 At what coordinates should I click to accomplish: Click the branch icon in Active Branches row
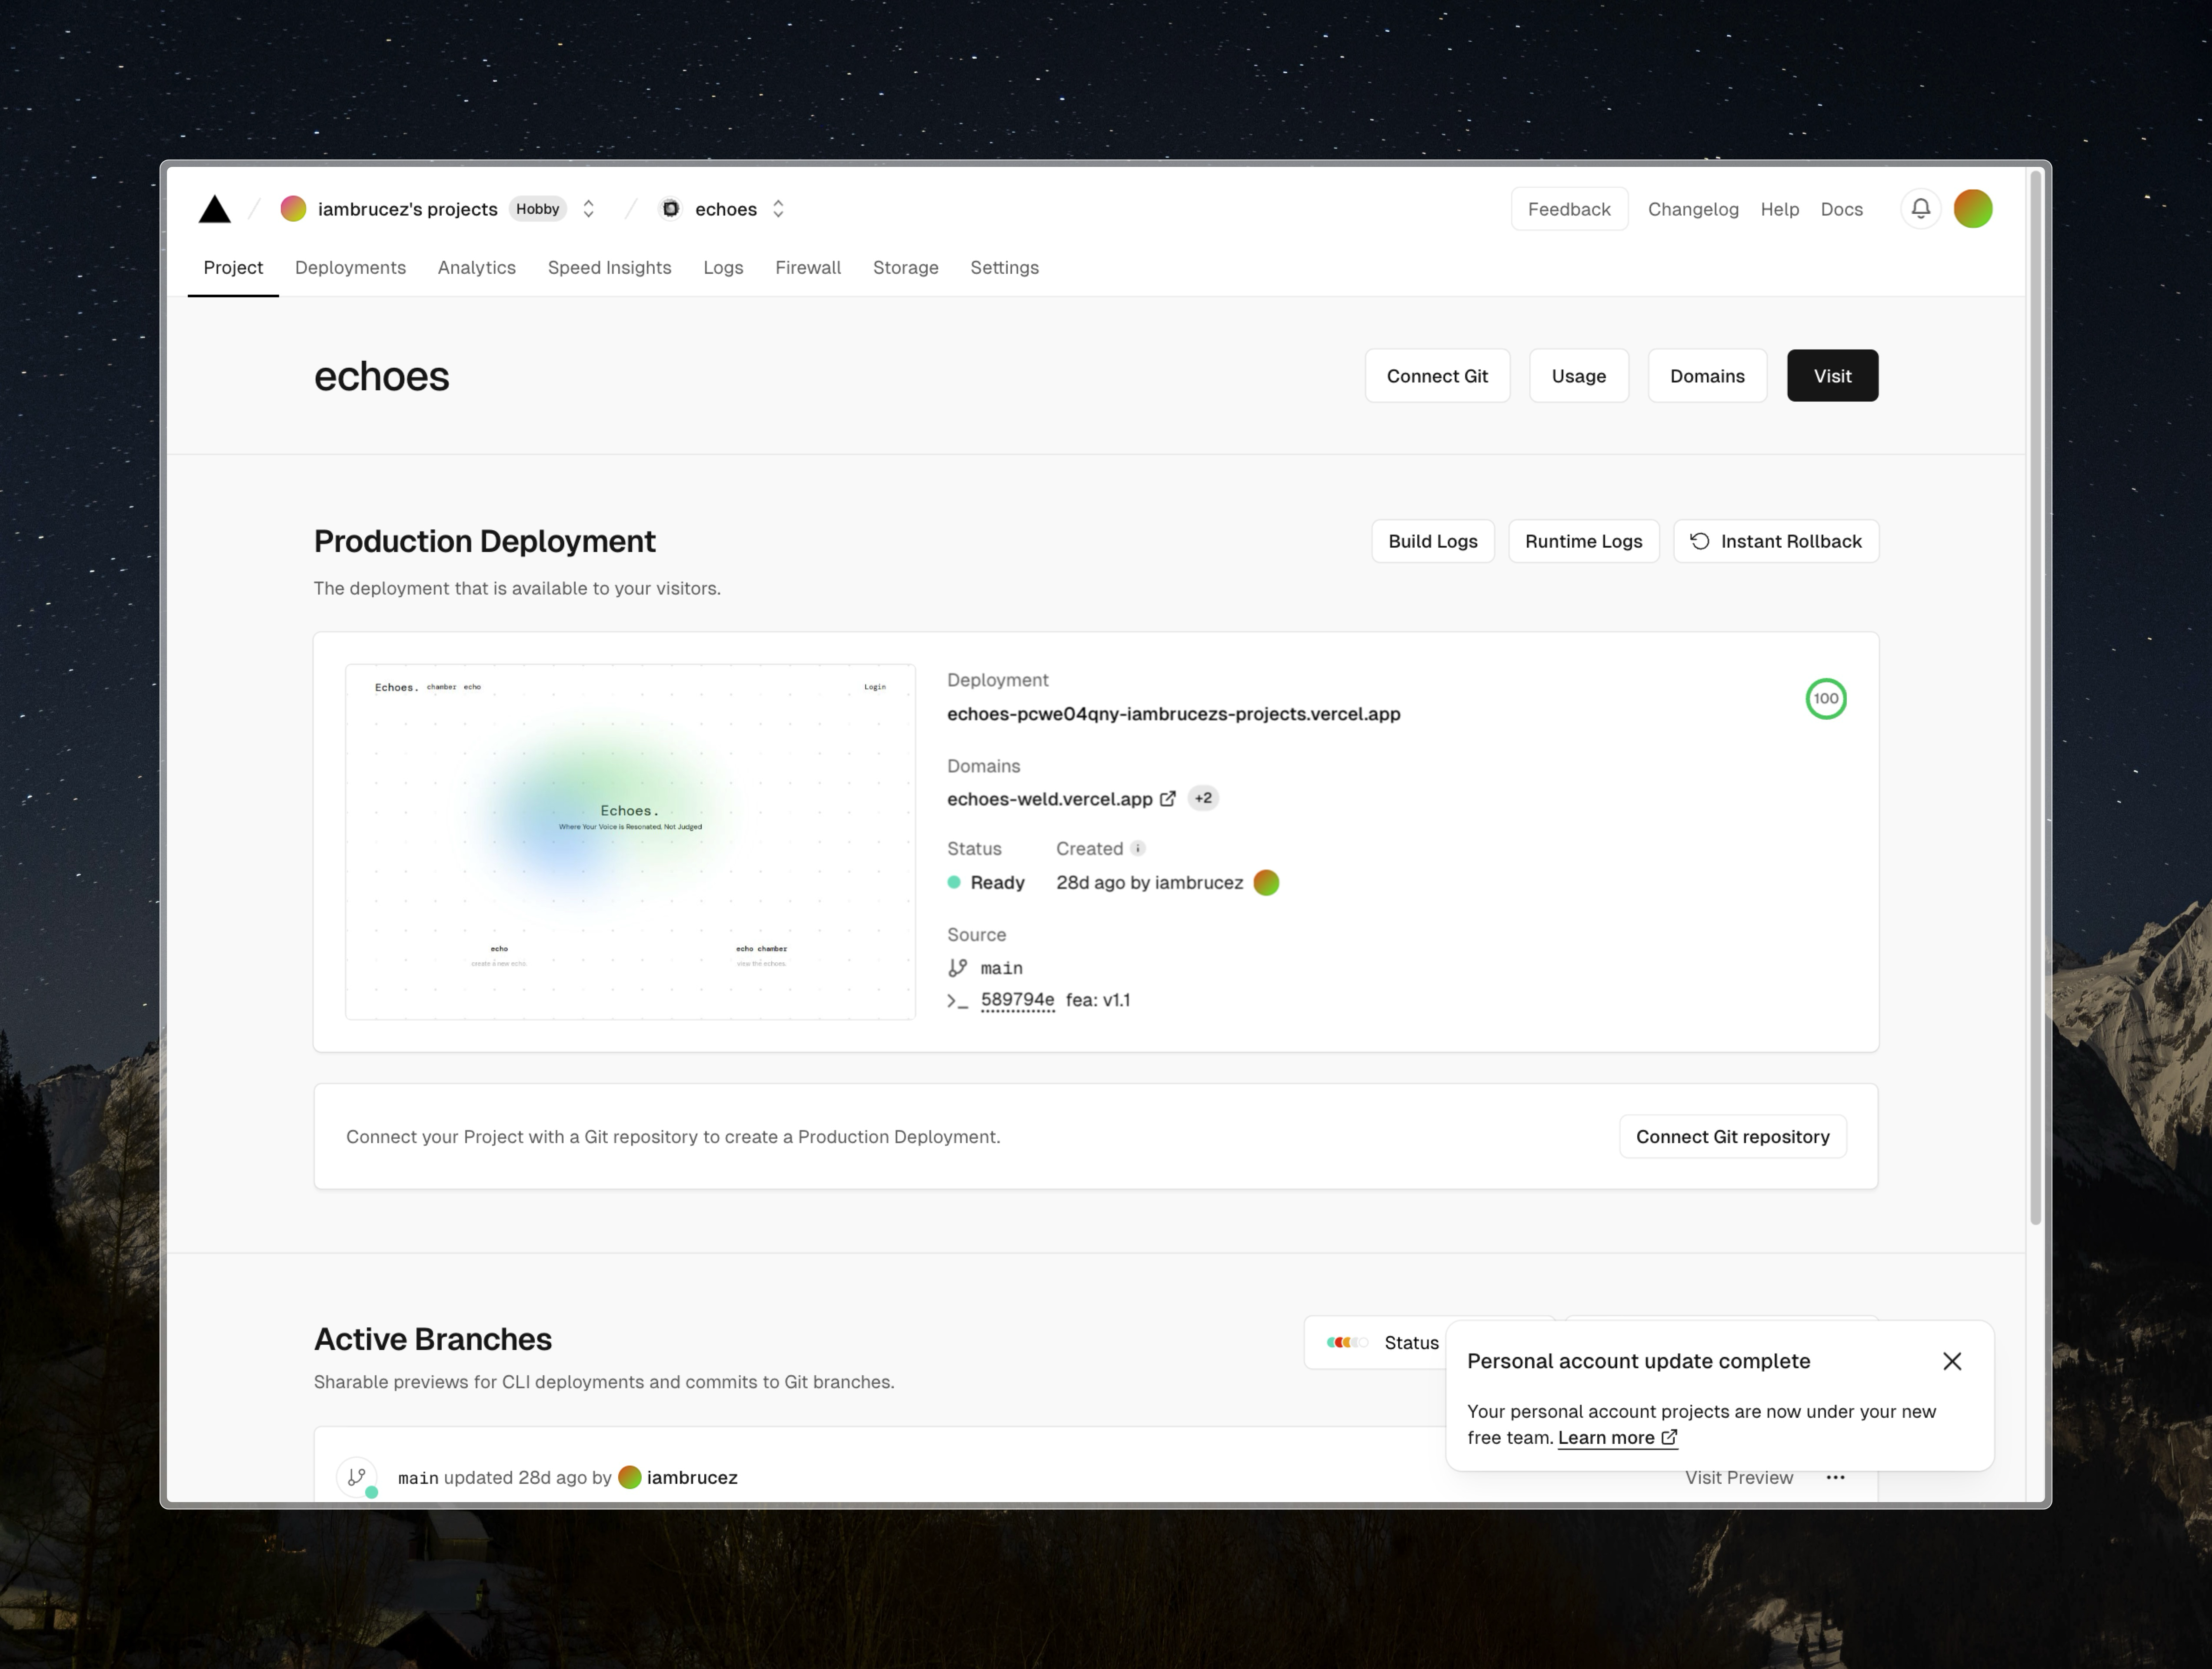(357, 1476)
